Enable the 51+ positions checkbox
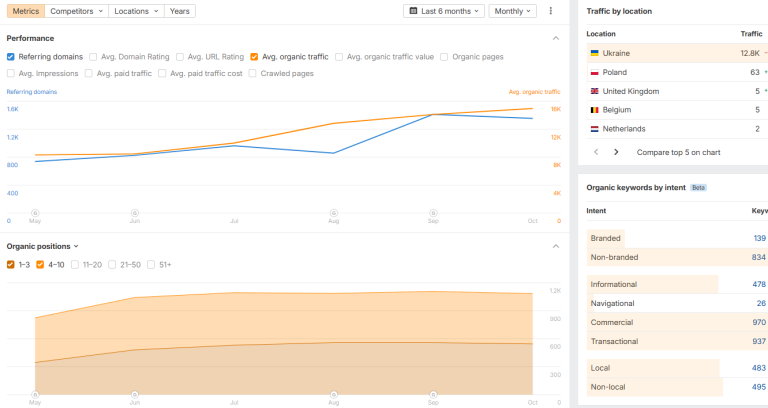Image resolution: width=768 pixels, height=408 pixels. coord(151,264)
